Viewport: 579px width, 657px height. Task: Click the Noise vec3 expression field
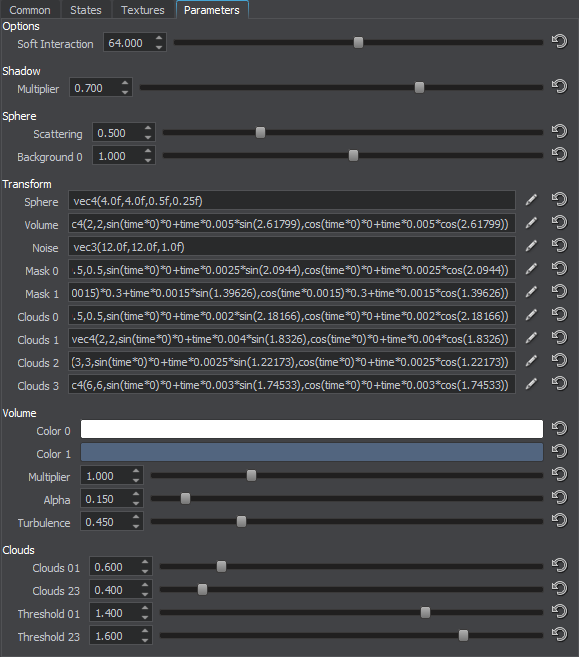coord(292,246)
